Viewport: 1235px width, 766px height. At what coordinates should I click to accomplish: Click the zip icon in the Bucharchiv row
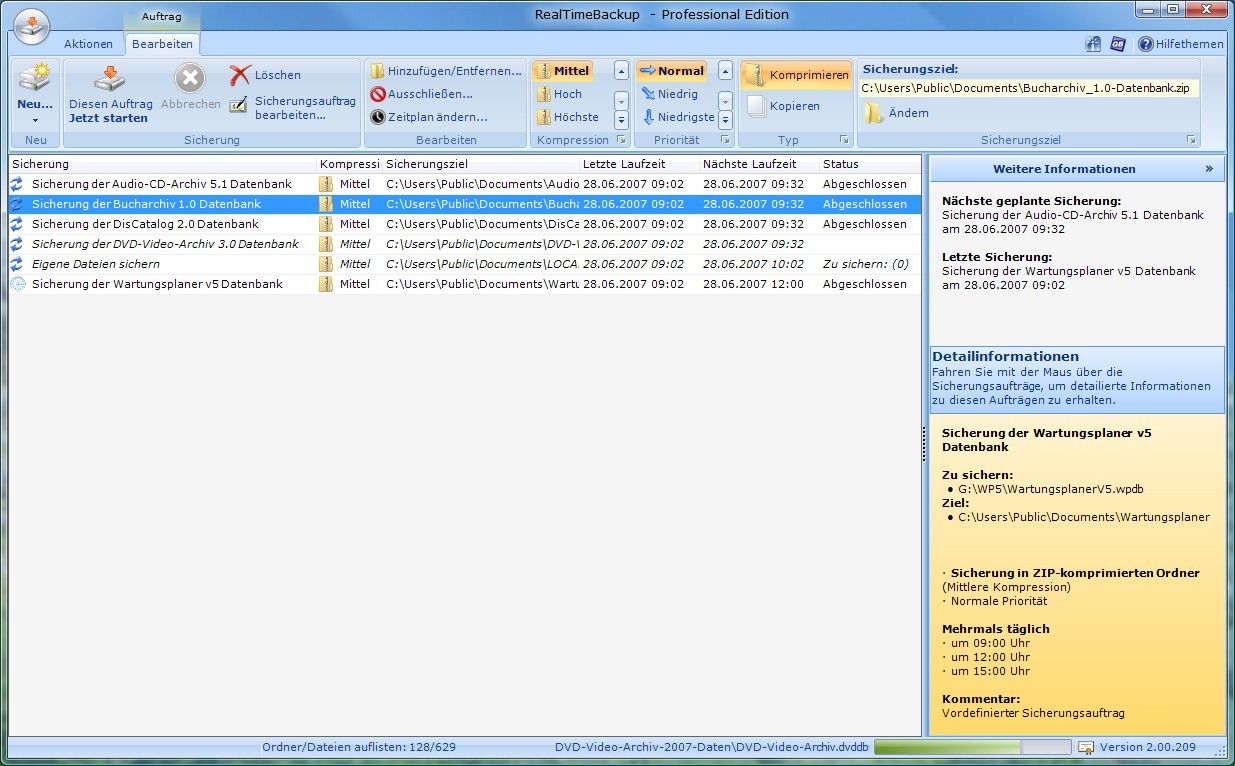click(326, 204)
